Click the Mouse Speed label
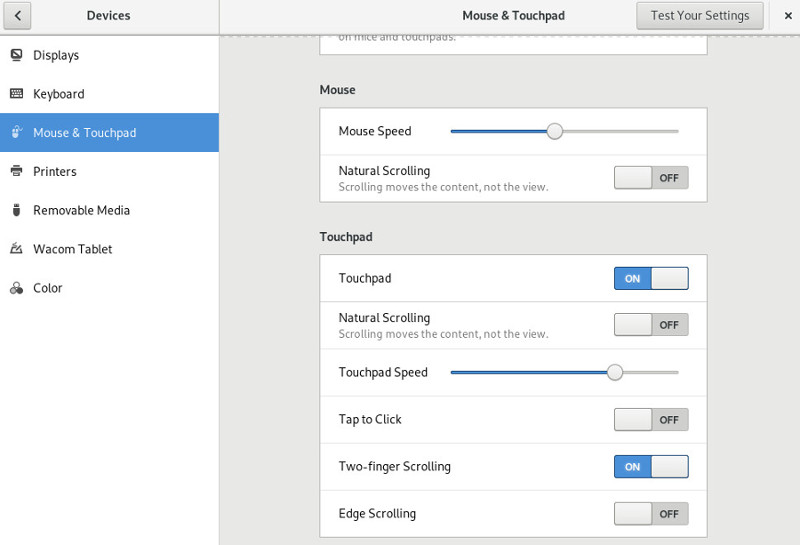800x545 pixels. pyautogui.click(x=375, y=131)
